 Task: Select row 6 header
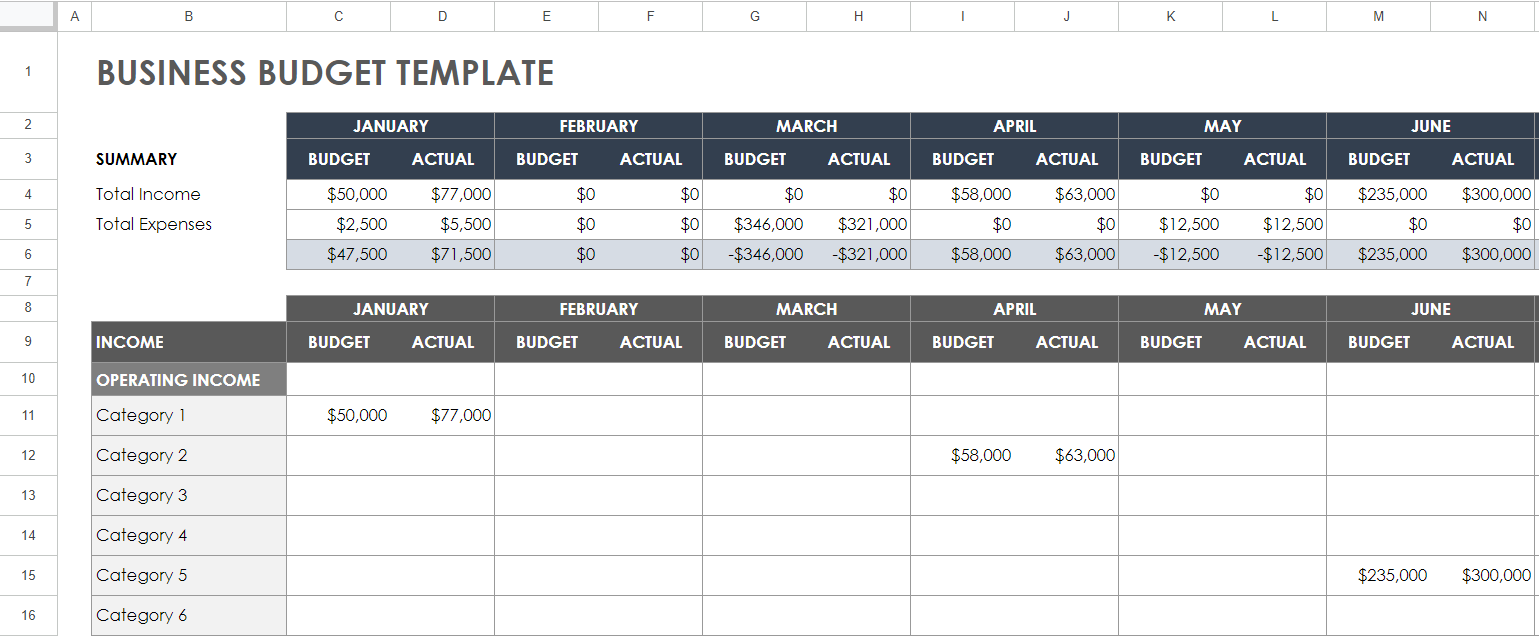[28, 254]
